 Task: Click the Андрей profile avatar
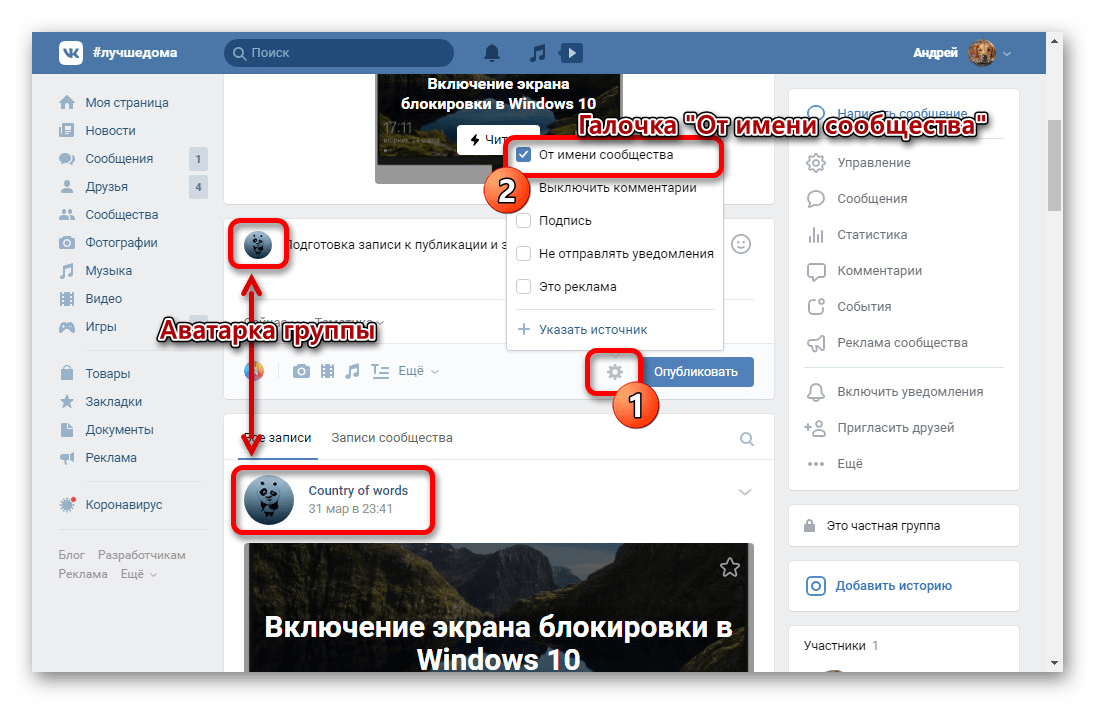tap(982, 53)
